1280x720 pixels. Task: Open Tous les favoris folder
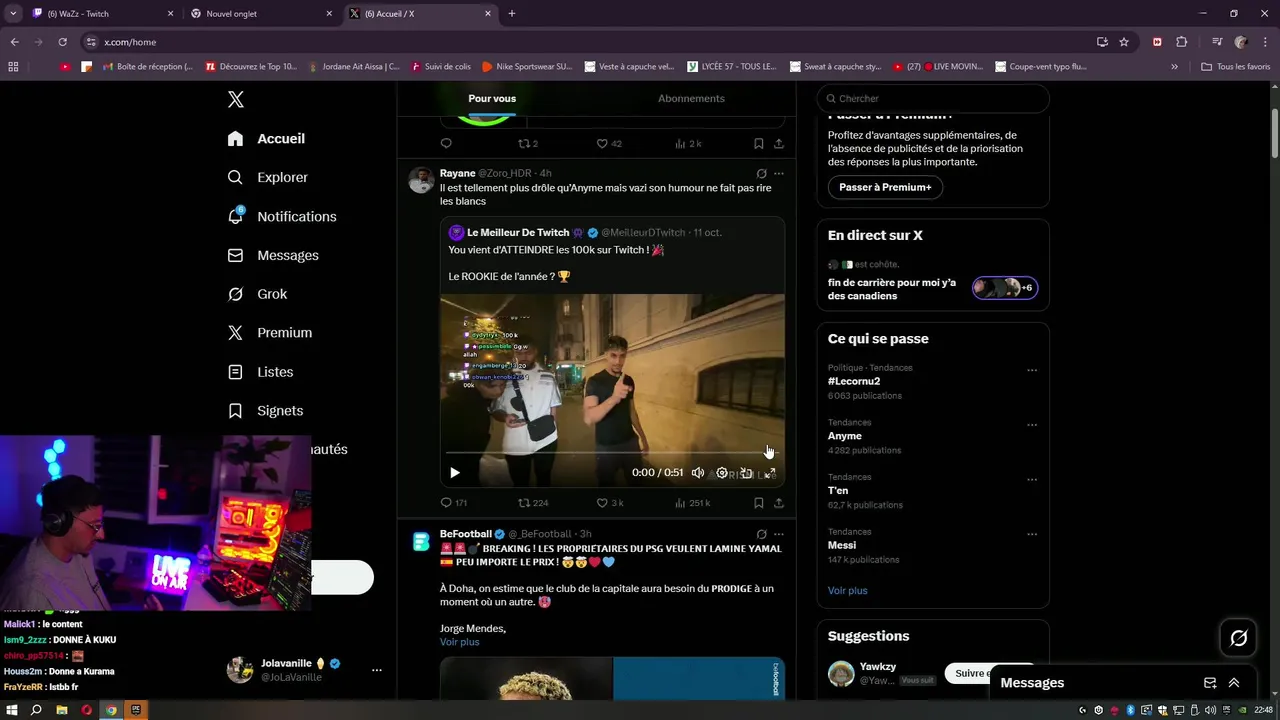pyautogui.click(x=1235, y=67)
